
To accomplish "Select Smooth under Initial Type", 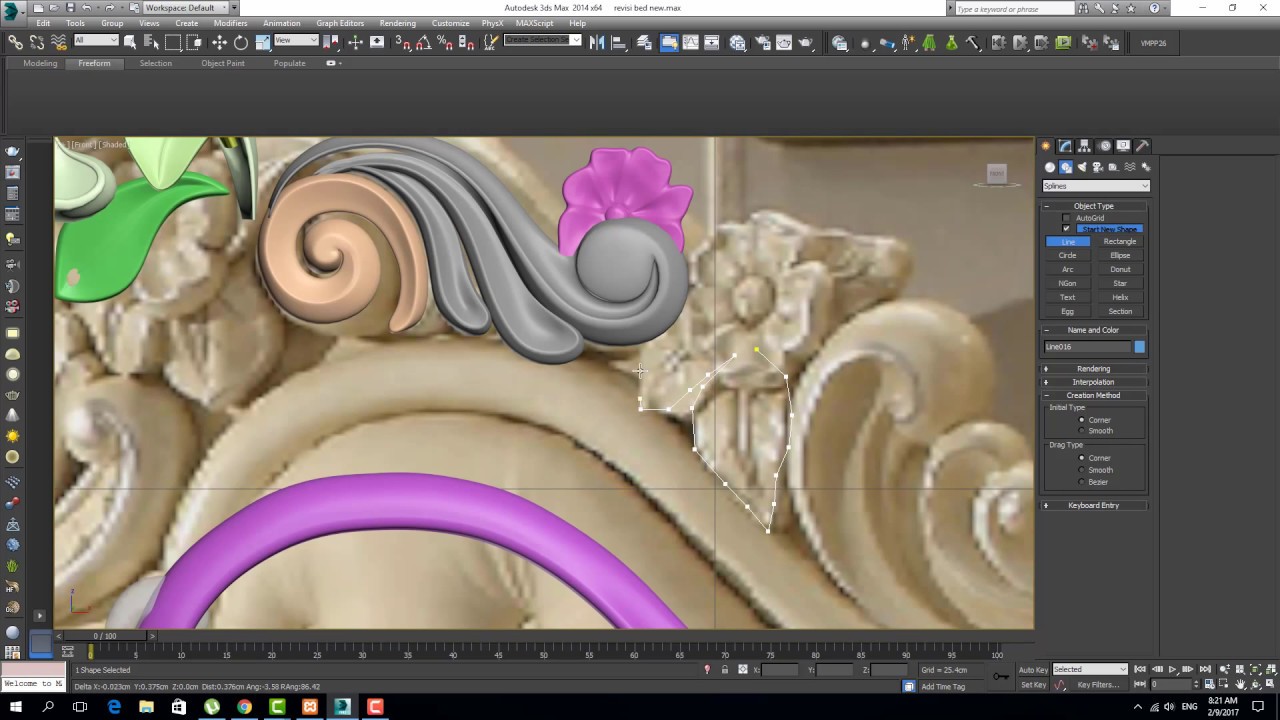I will 1082,431.
